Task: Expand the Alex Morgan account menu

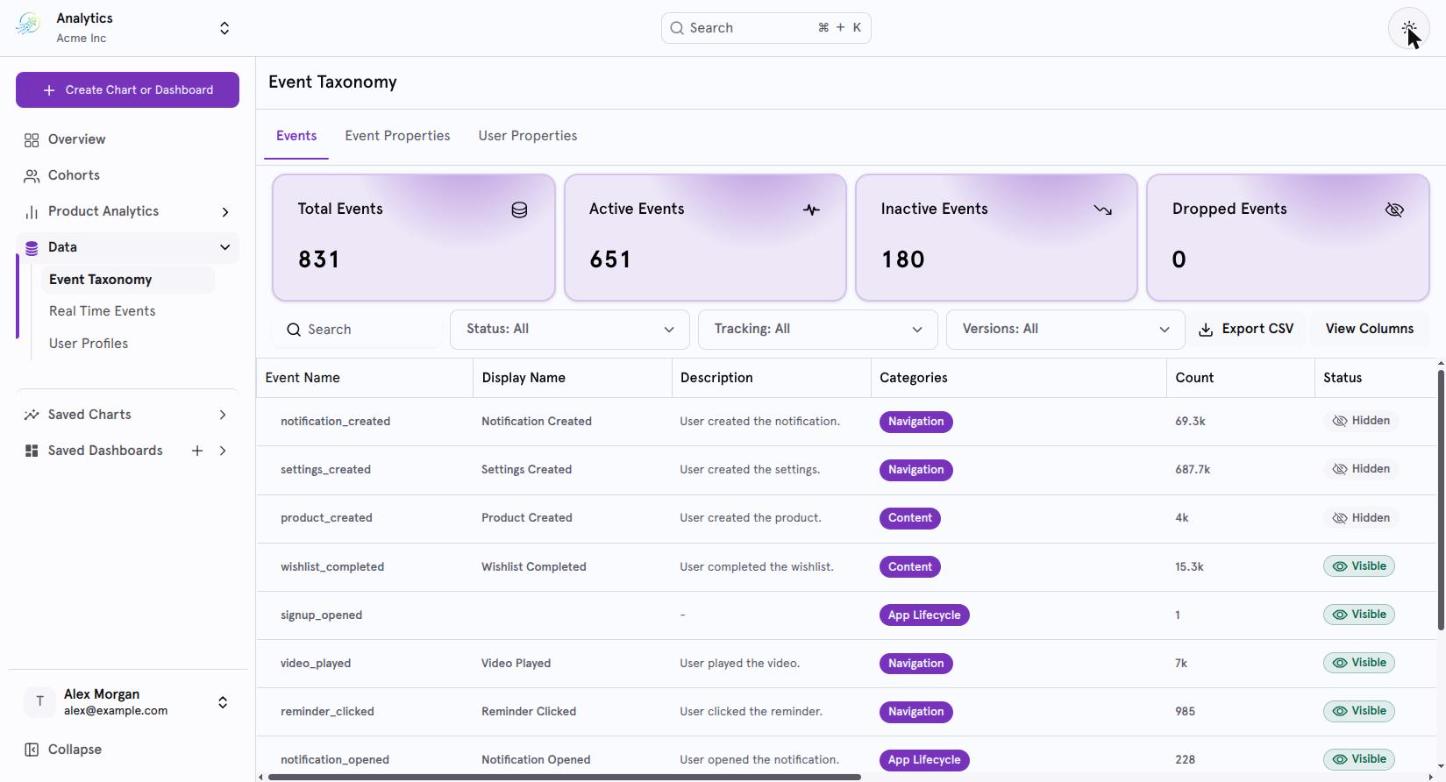Action: tap(127, 702)
